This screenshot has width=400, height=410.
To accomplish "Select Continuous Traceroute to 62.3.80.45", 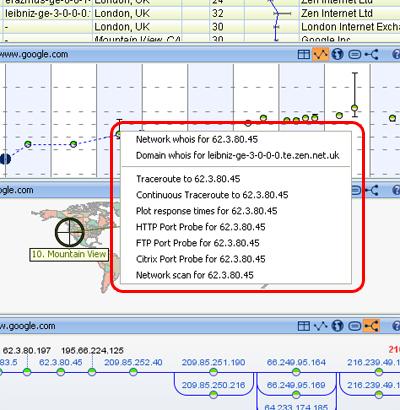I will (x=212, y=195).
